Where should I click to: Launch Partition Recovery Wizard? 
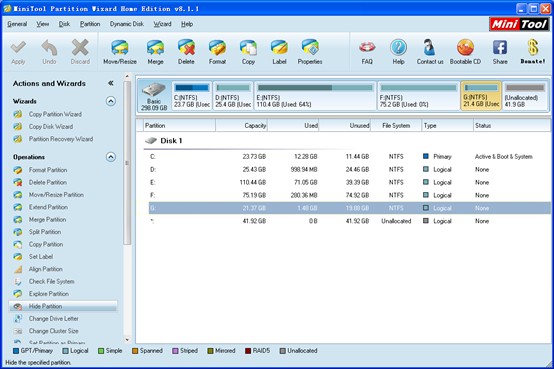[61, 139]
